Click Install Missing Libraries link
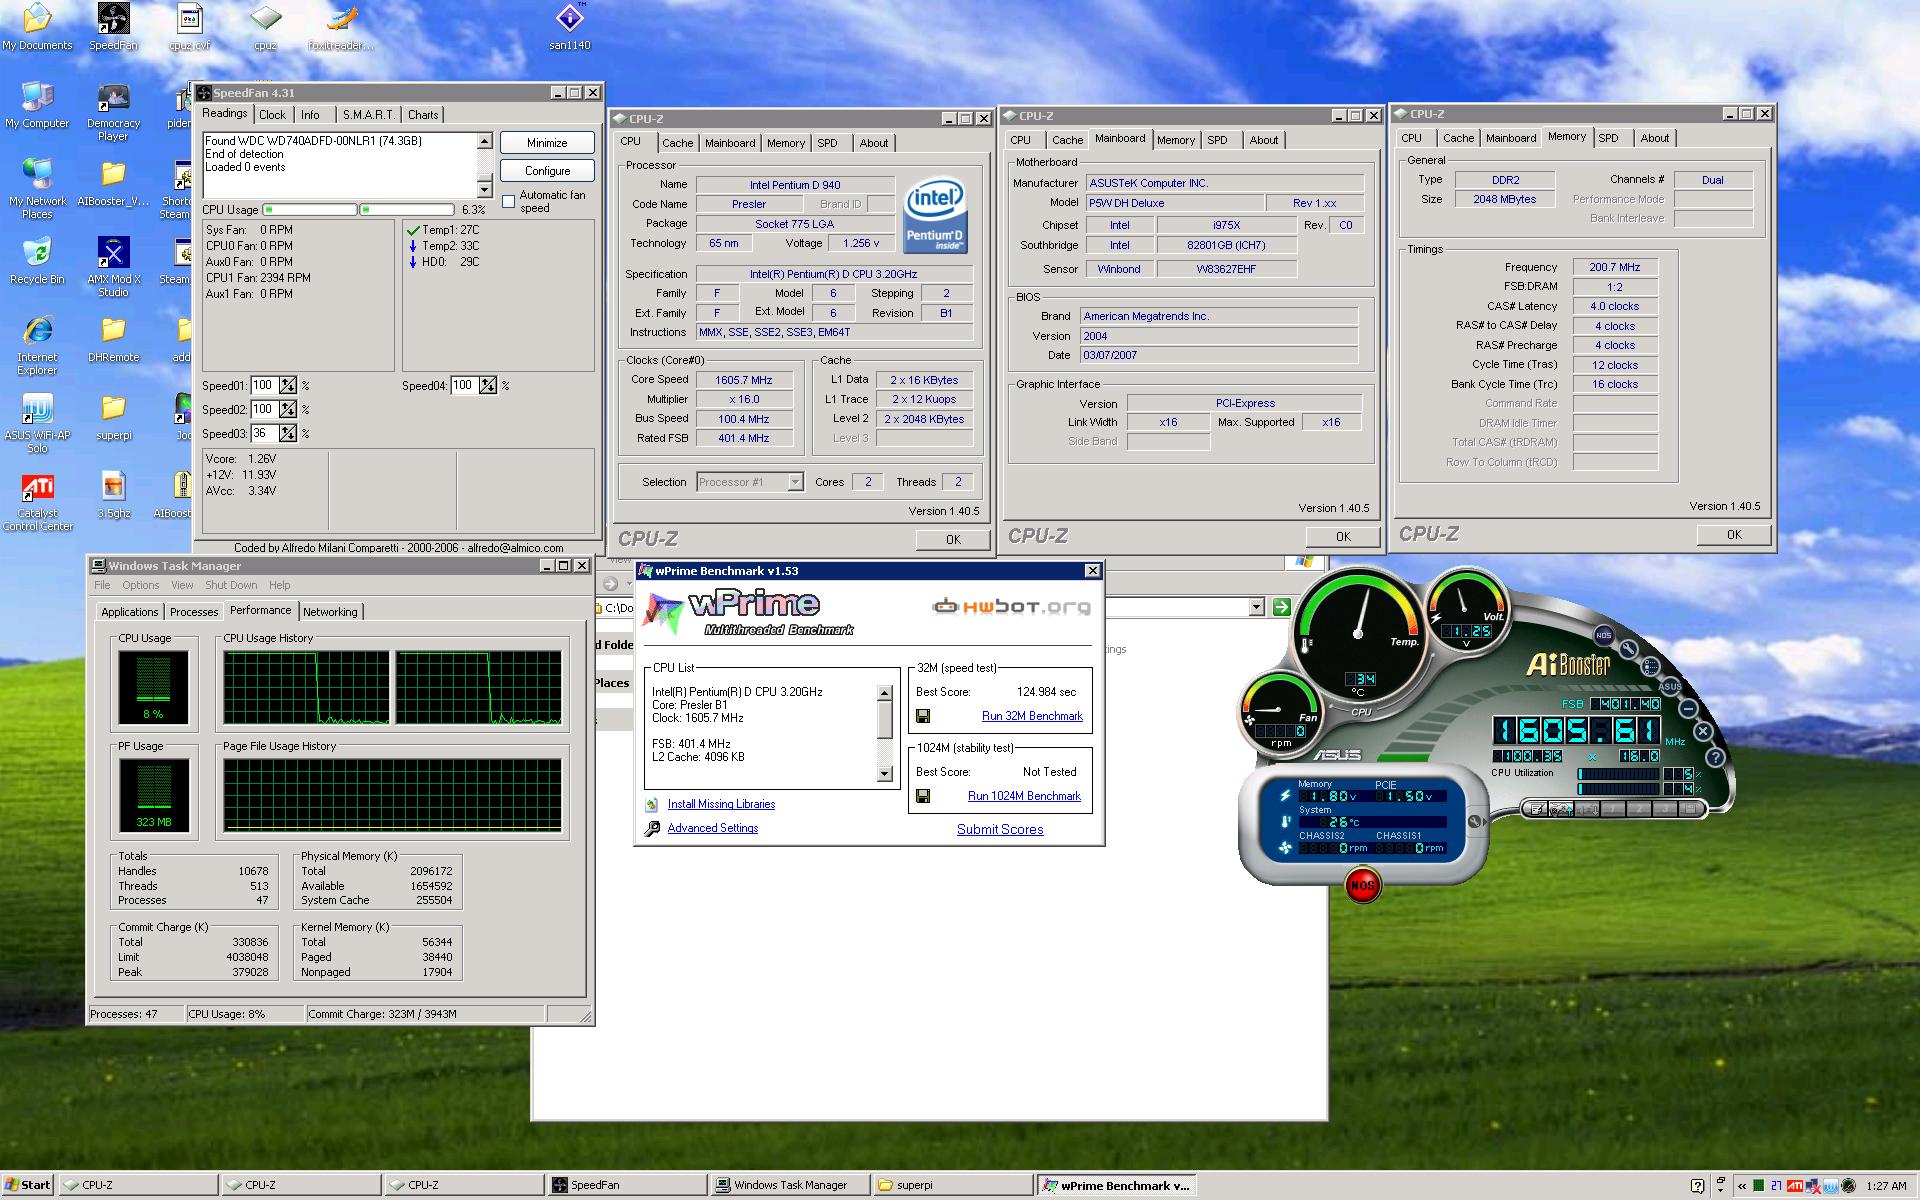The width and height of the screenshot is (1920, 1200). 721,804
